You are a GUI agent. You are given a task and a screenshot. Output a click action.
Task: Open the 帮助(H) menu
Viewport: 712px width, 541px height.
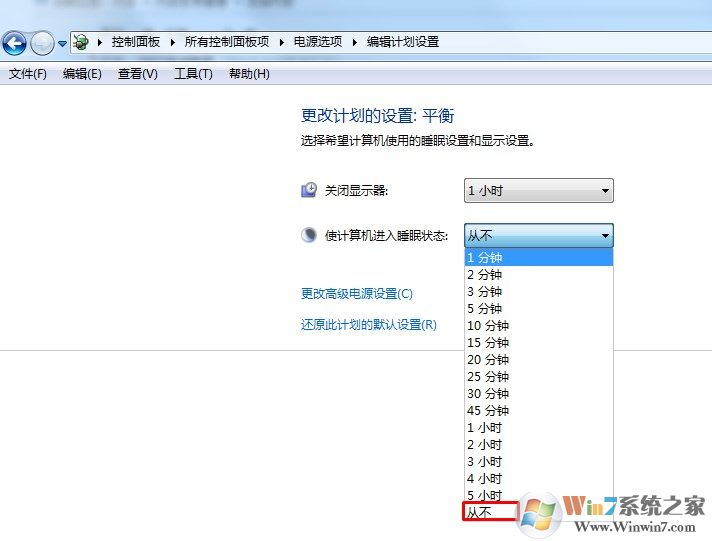tap(249, 74)
